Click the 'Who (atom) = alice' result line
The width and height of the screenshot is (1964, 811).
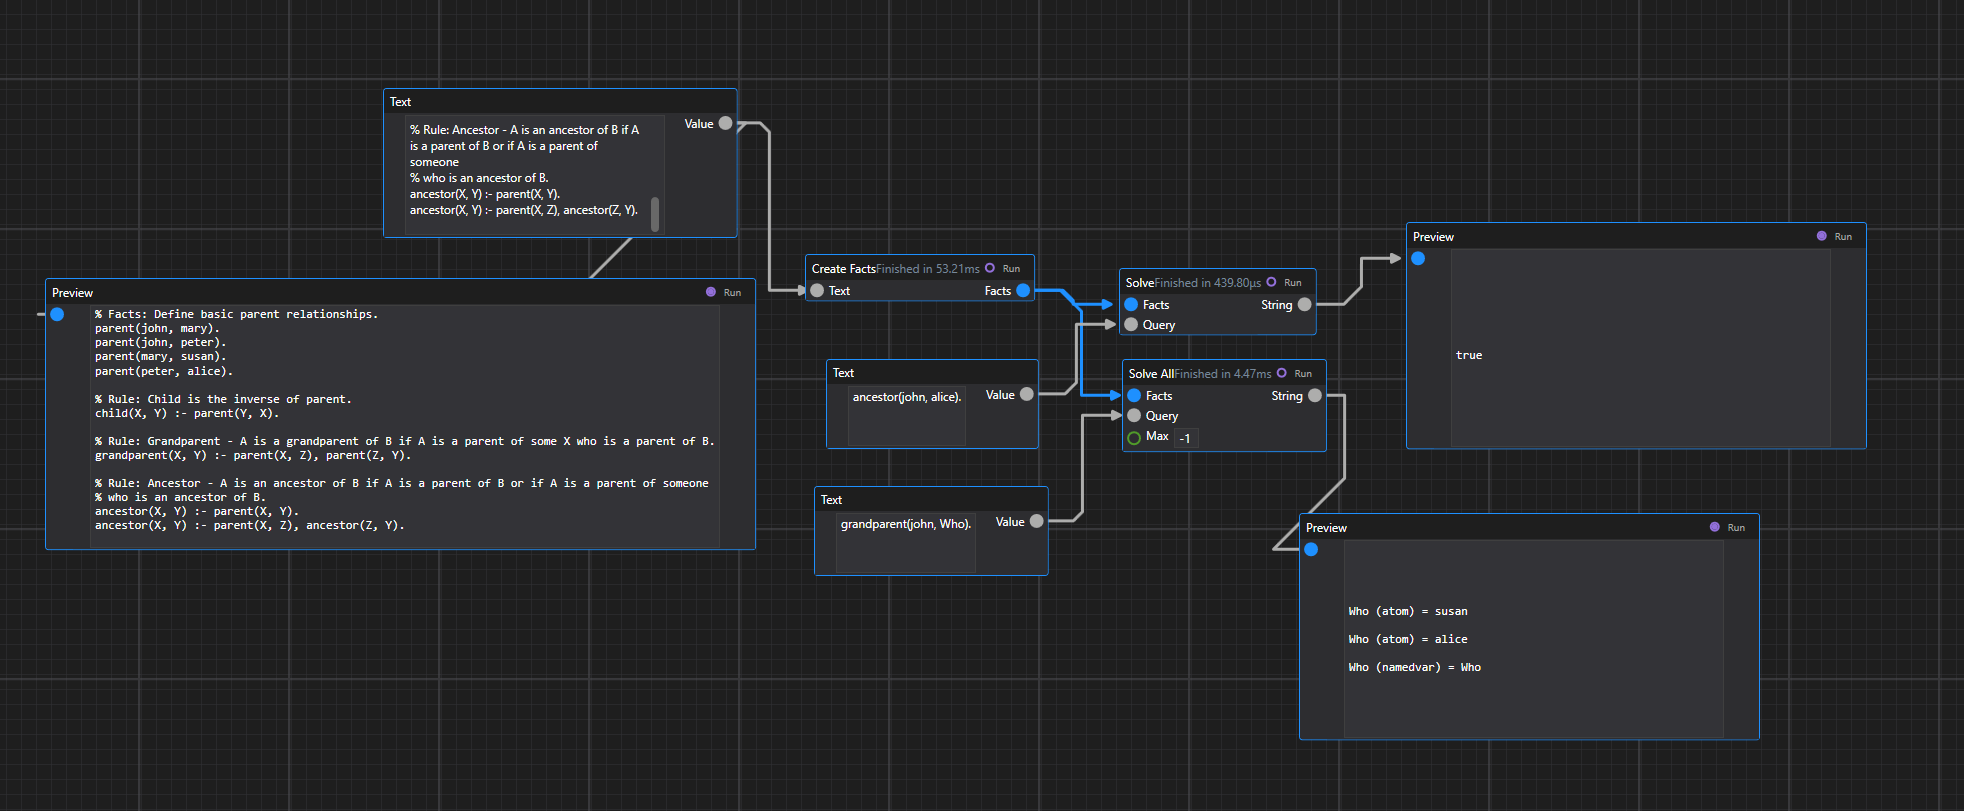1408,639
